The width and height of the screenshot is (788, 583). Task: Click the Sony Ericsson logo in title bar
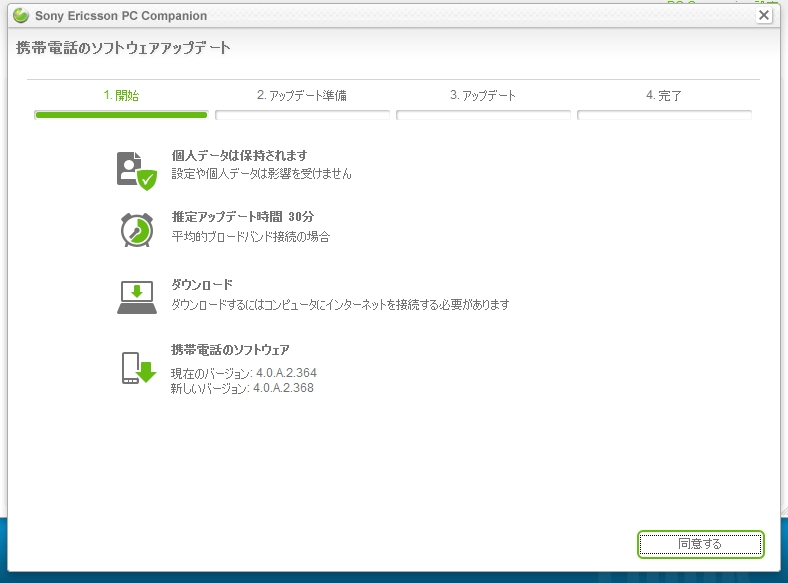tap(20, 15)
